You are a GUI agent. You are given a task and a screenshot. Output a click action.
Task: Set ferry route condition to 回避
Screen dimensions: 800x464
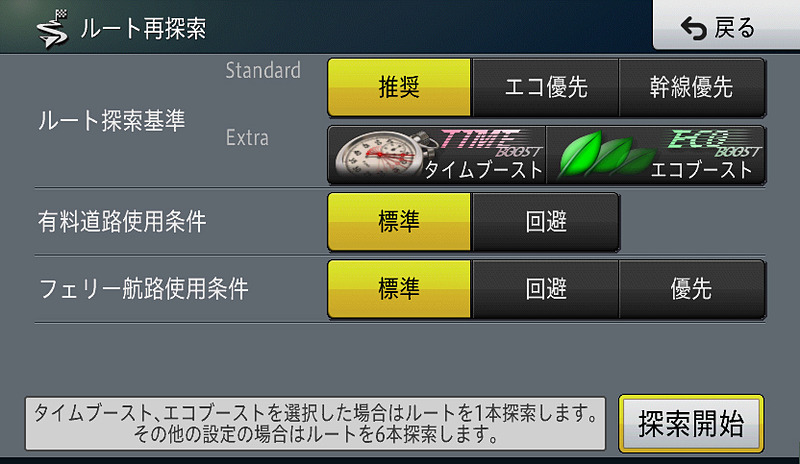(545, 289)
